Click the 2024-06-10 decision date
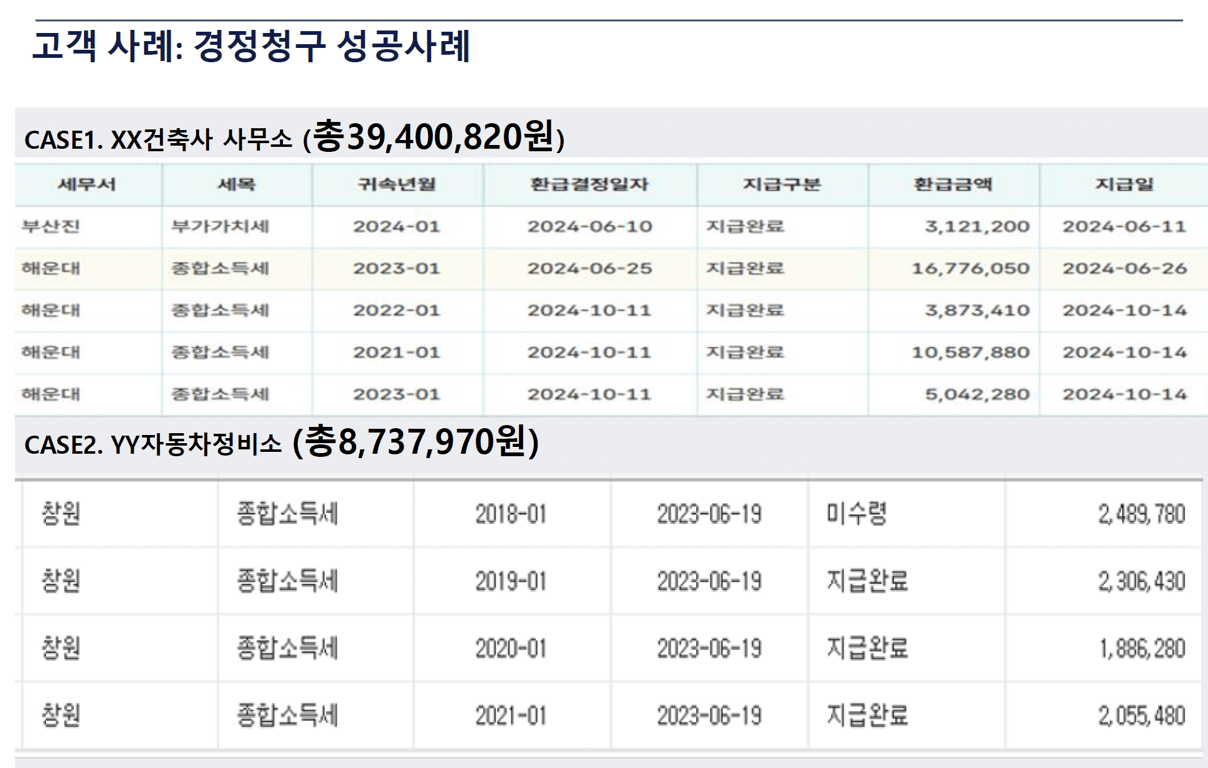This screenshot has width=1208, height=768. pos(590,227)
